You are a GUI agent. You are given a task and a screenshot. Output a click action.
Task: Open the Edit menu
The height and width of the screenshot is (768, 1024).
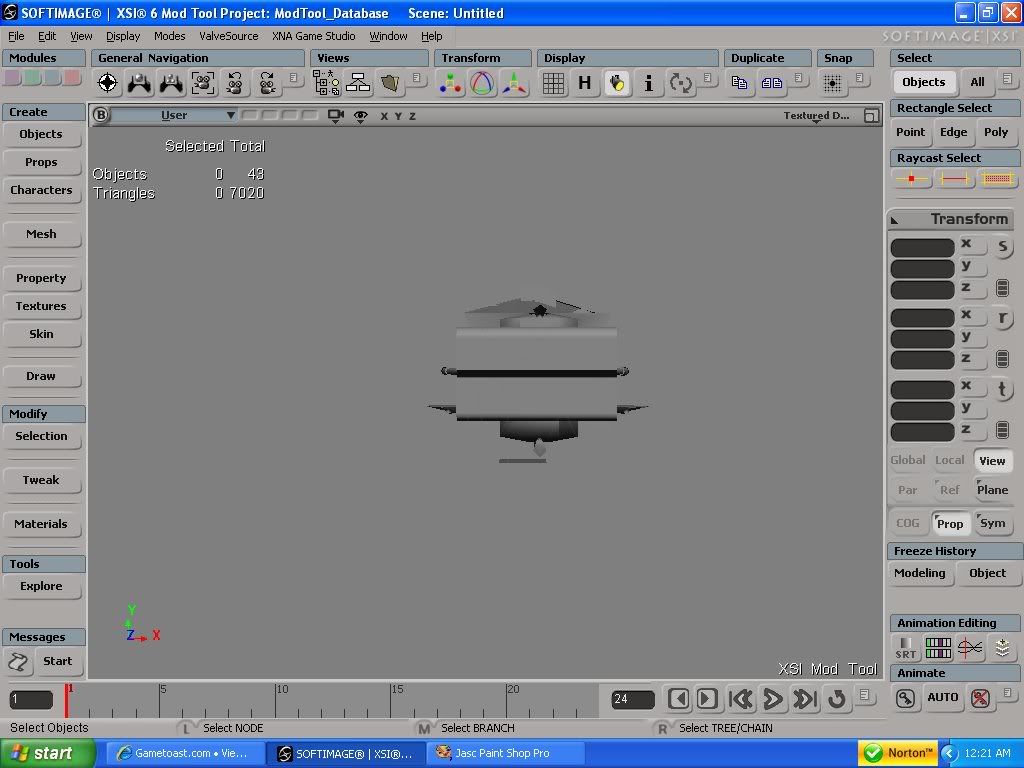point(47,36)
